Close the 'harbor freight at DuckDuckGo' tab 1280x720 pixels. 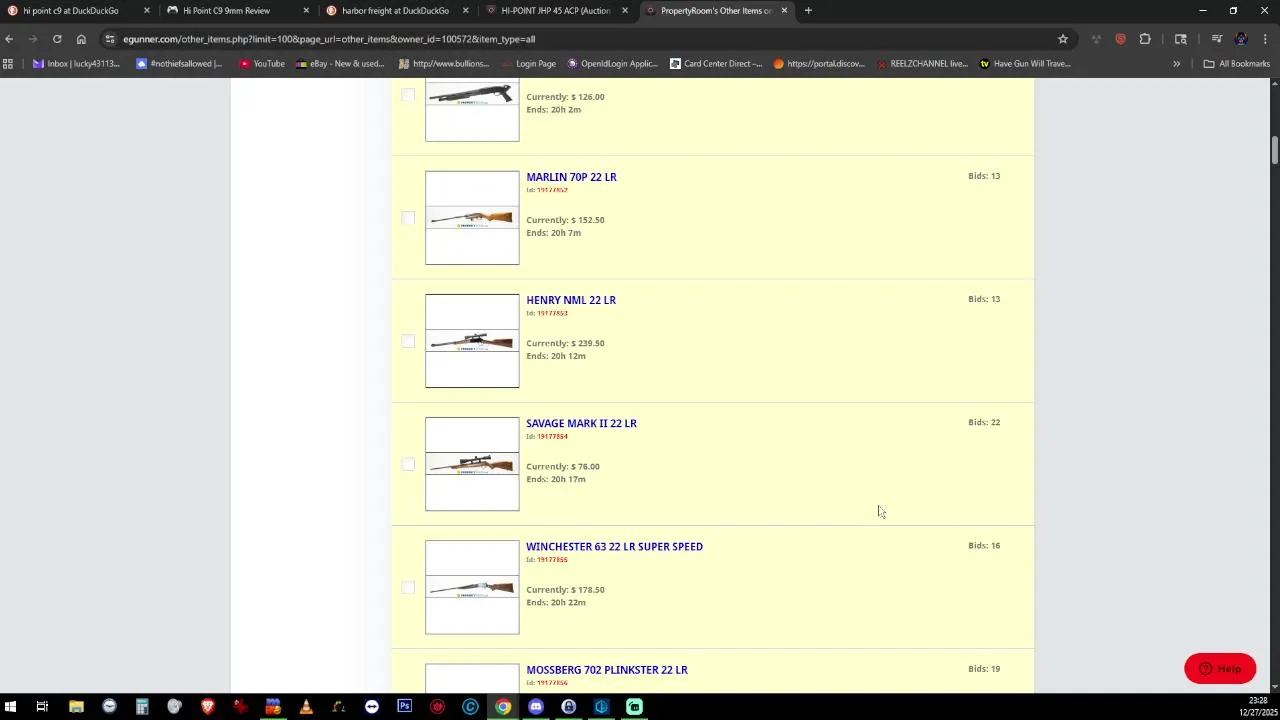(x=466, y=11)
